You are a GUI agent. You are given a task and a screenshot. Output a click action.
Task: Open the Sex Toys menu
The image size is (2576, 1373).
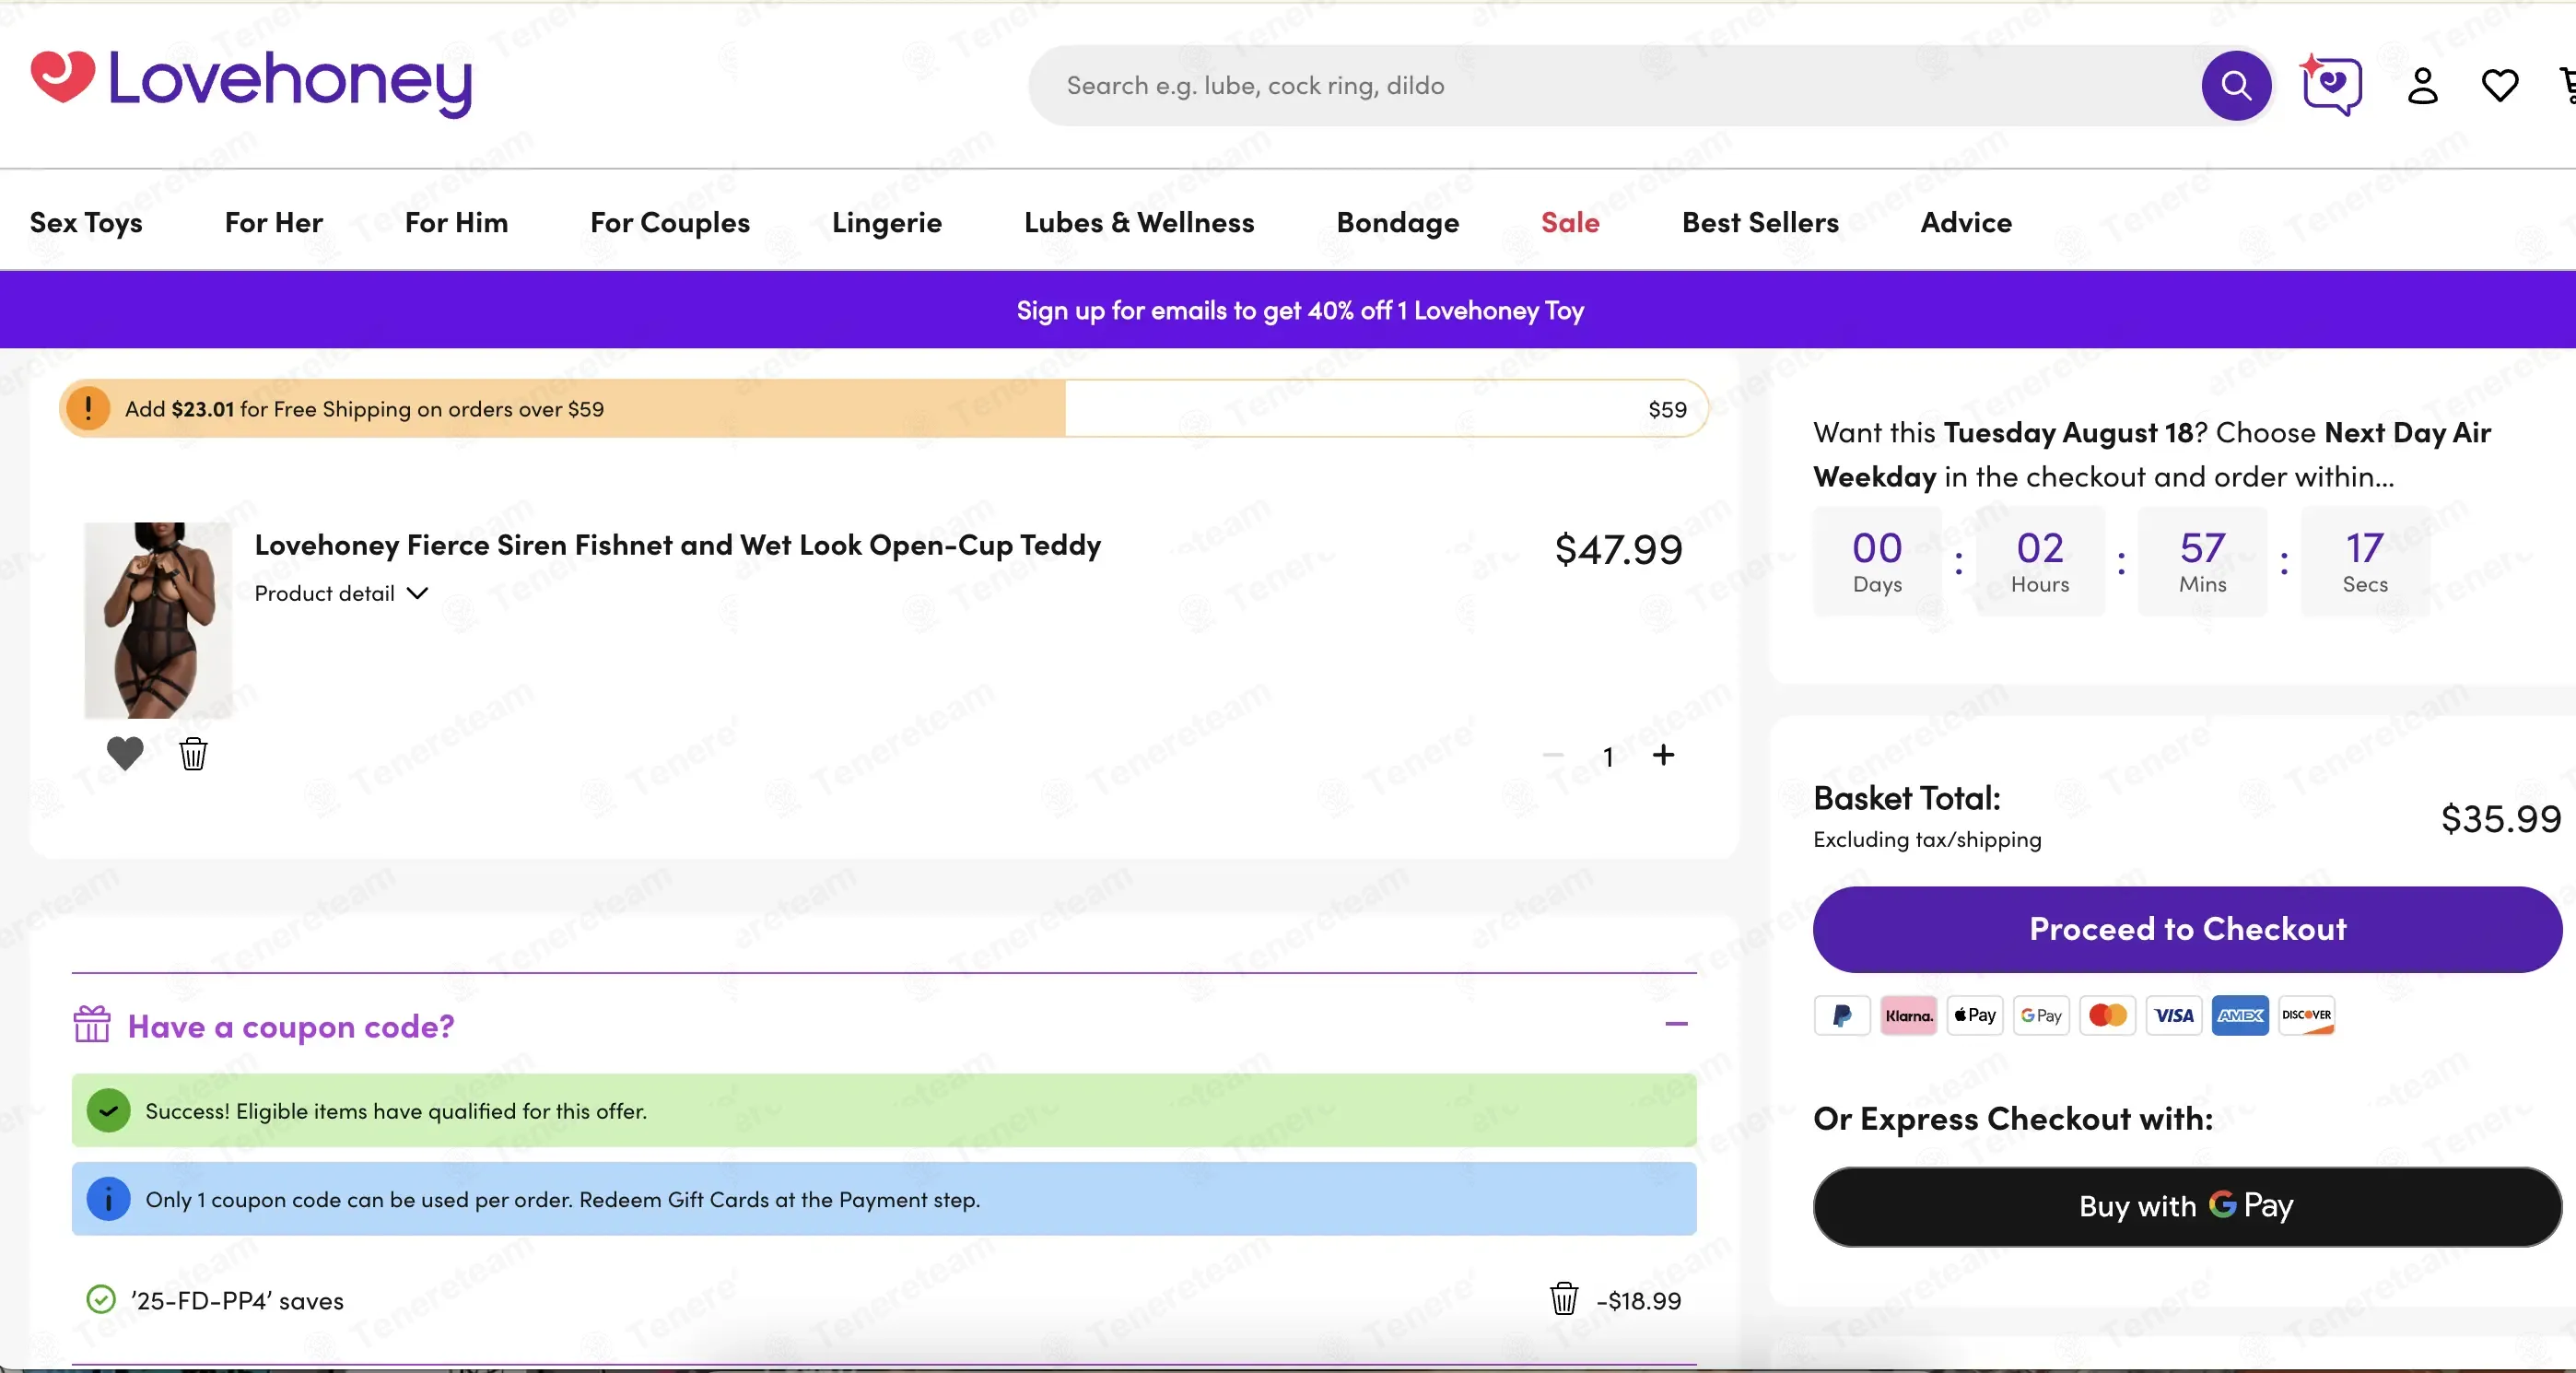86,222
